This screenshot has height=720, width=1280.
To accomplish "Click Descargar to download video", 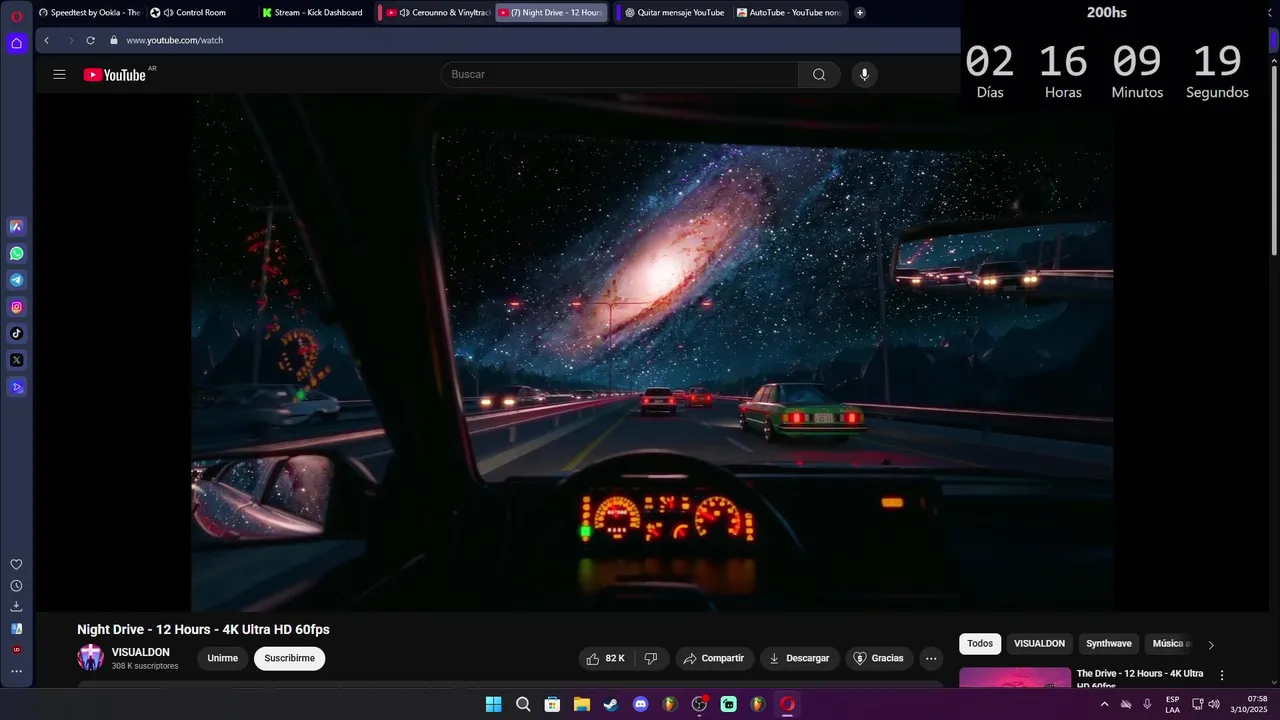I will [x=799, y=658].
